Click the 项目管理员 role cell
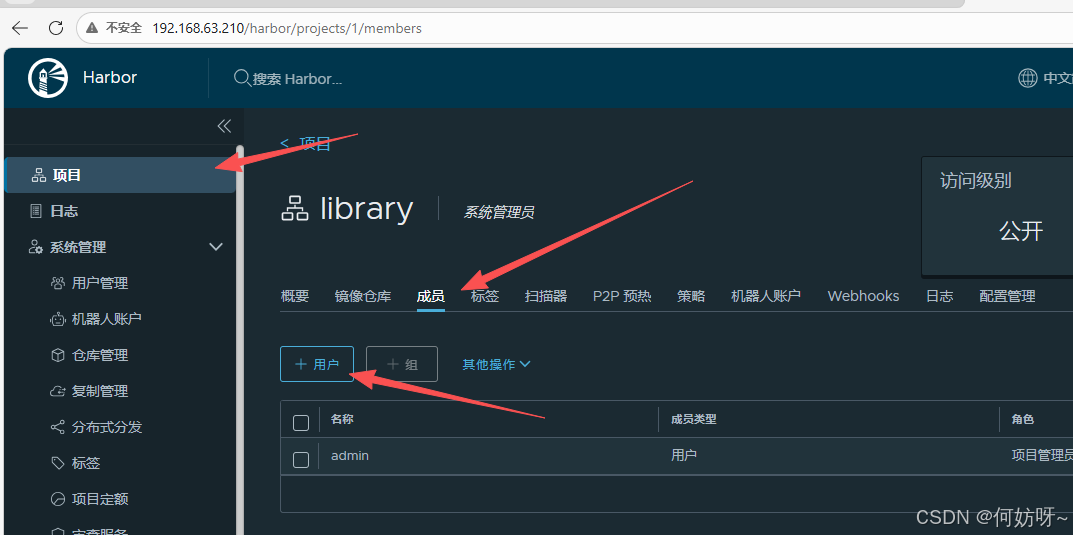 1042,455
